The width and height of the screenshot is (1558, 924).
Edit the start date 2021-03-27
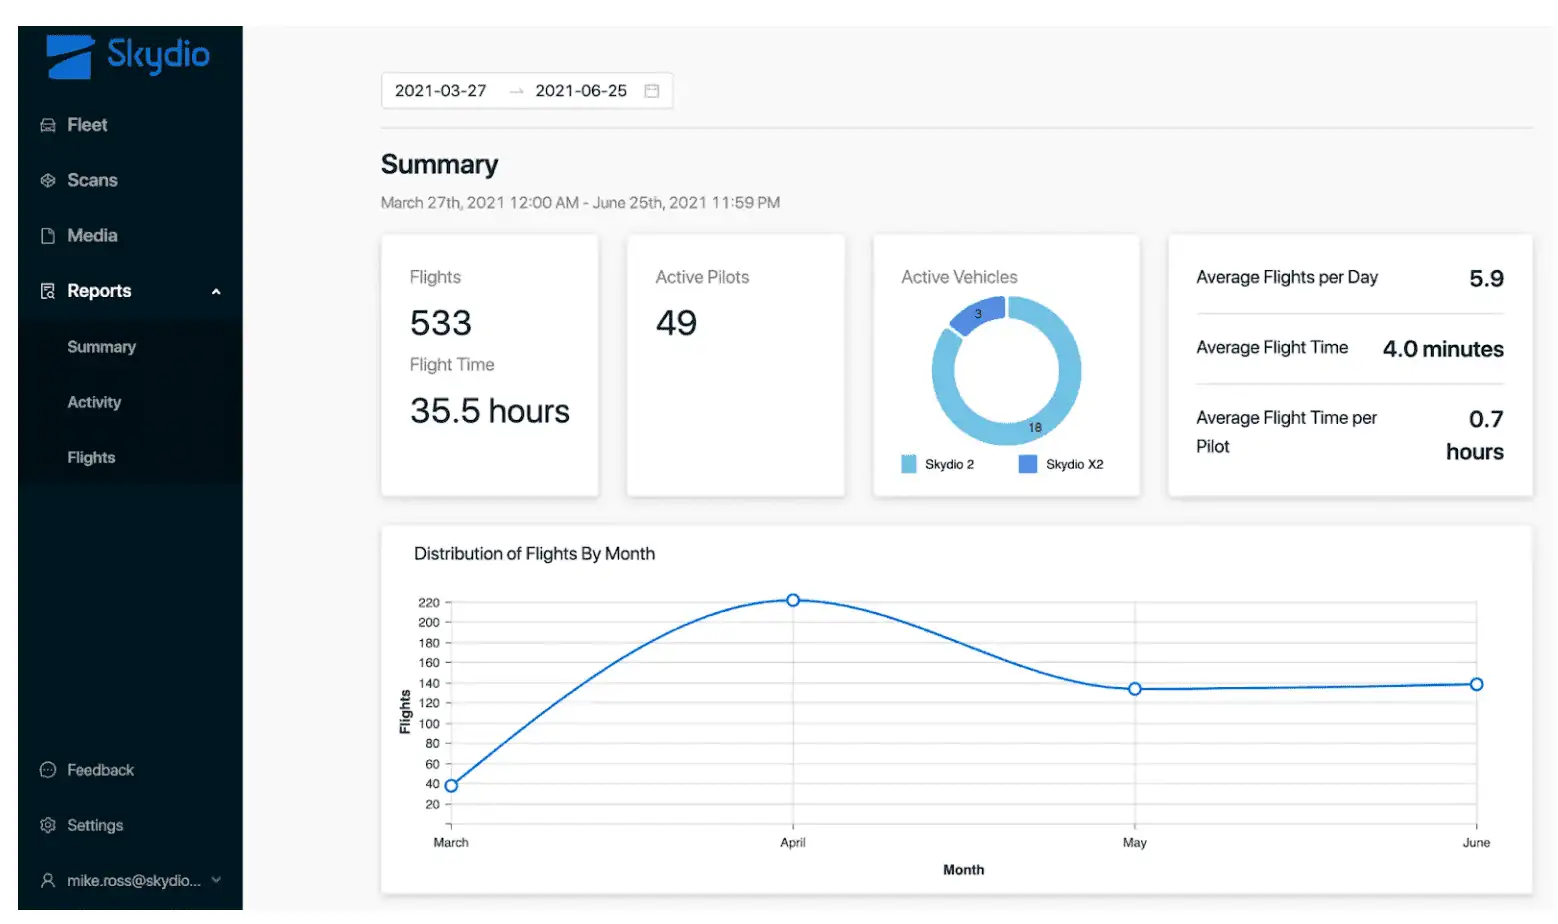[440, 91]
